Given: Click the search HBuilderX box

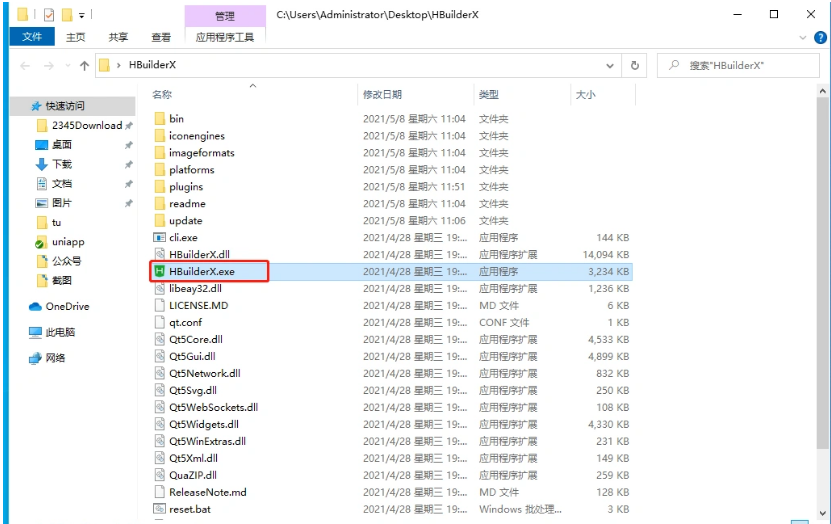Looking at the screenshot, I should 738,66.
